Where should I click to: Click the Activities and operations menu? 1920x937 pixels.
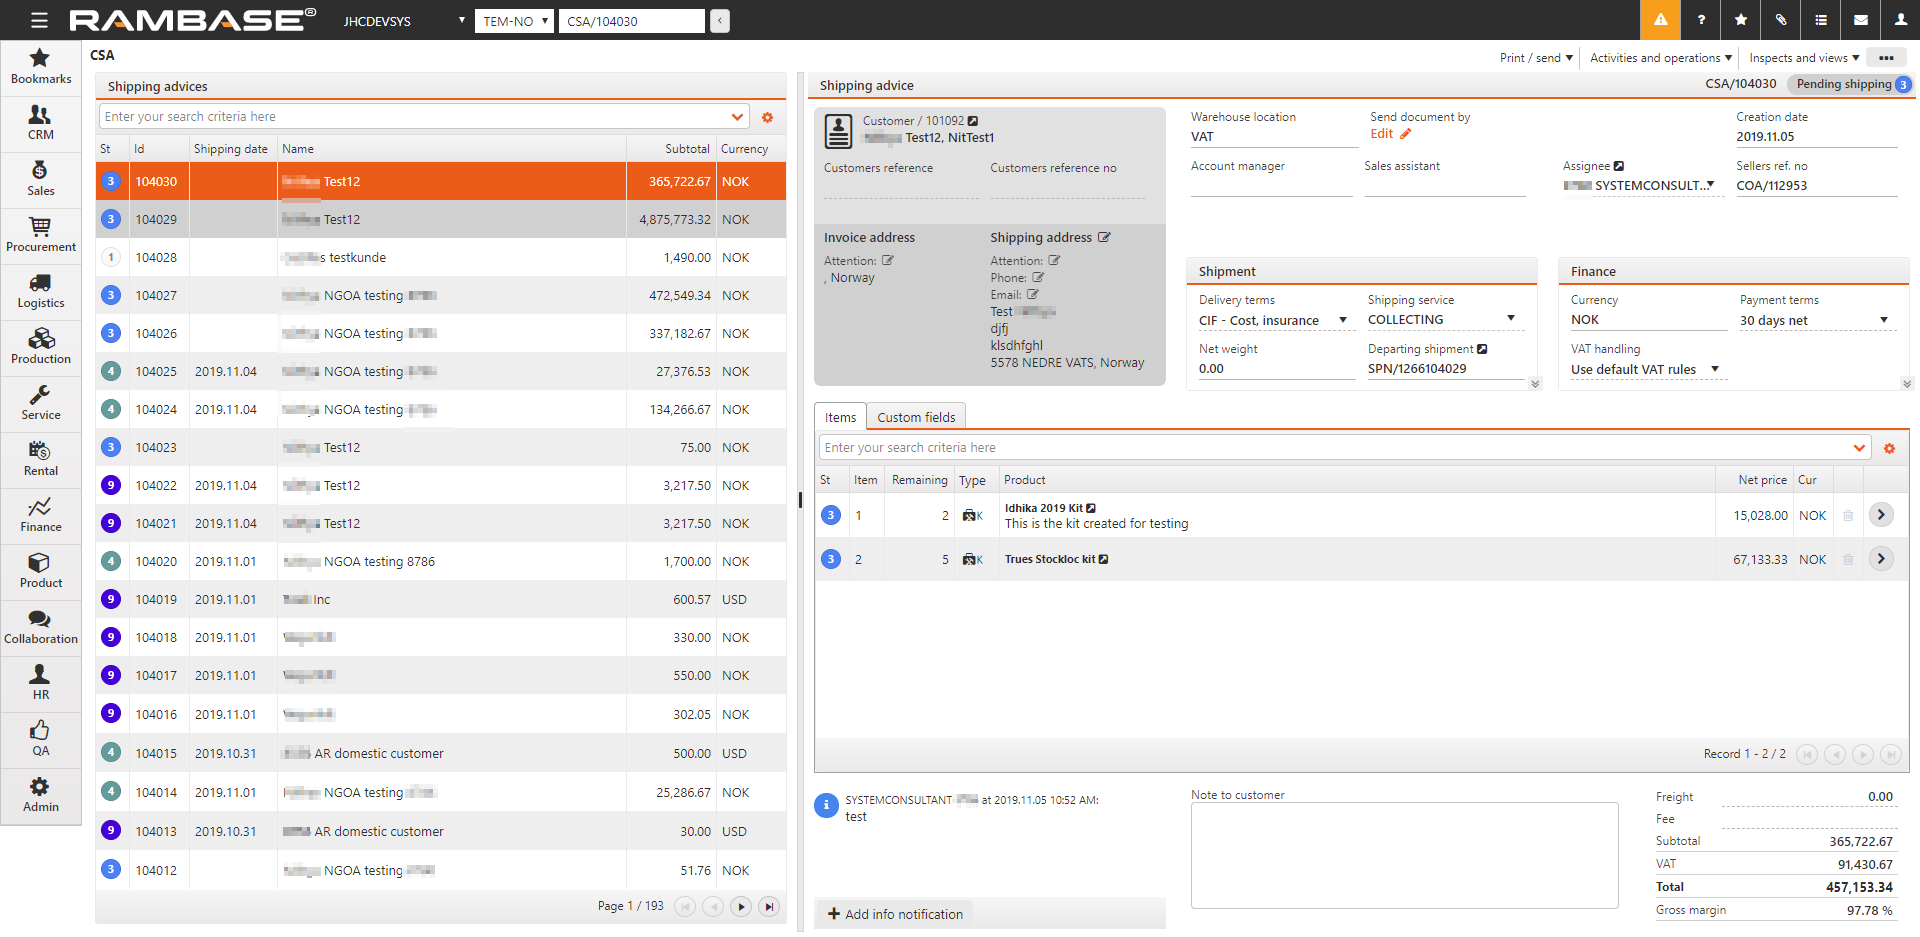pyautogui.click(x=1660, y=58)
